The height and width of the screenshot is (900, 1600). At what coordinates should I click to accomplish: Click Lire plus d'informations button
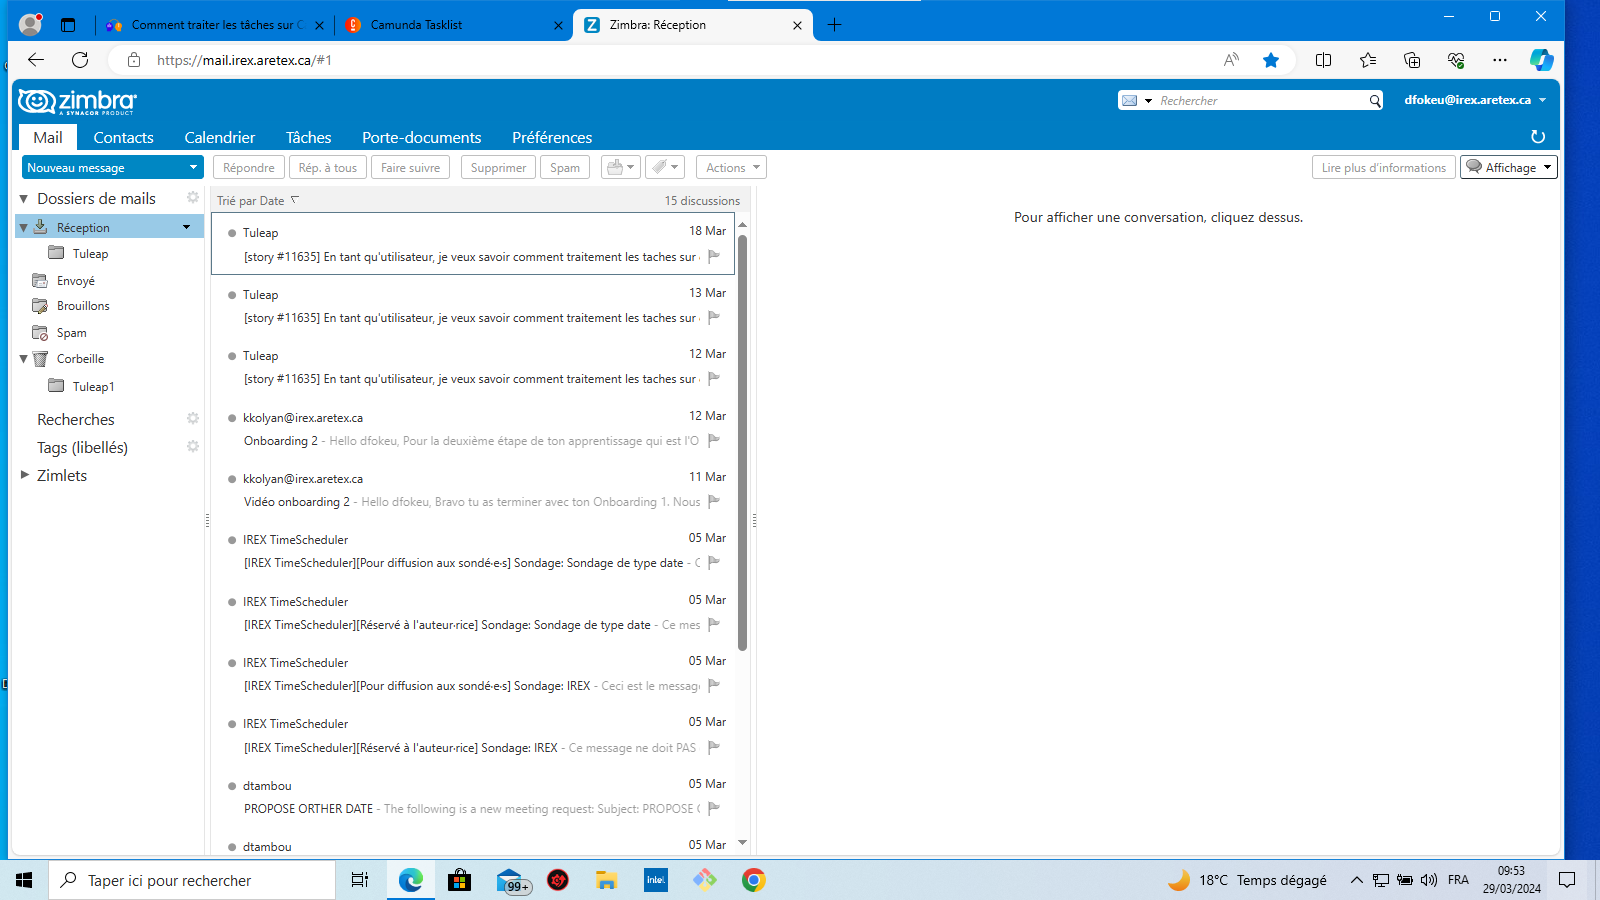(x=1384, y=168)
